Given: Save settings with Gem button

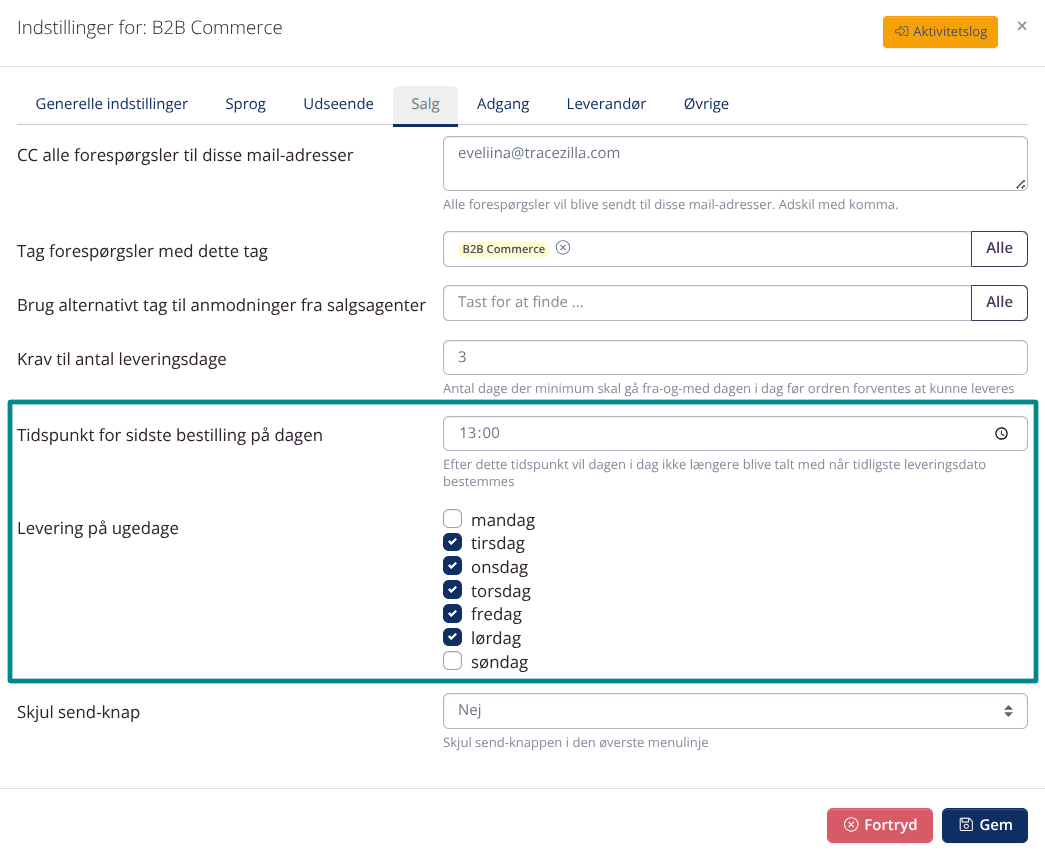Looking at the screenshot, I should click(x=985, y=825).
